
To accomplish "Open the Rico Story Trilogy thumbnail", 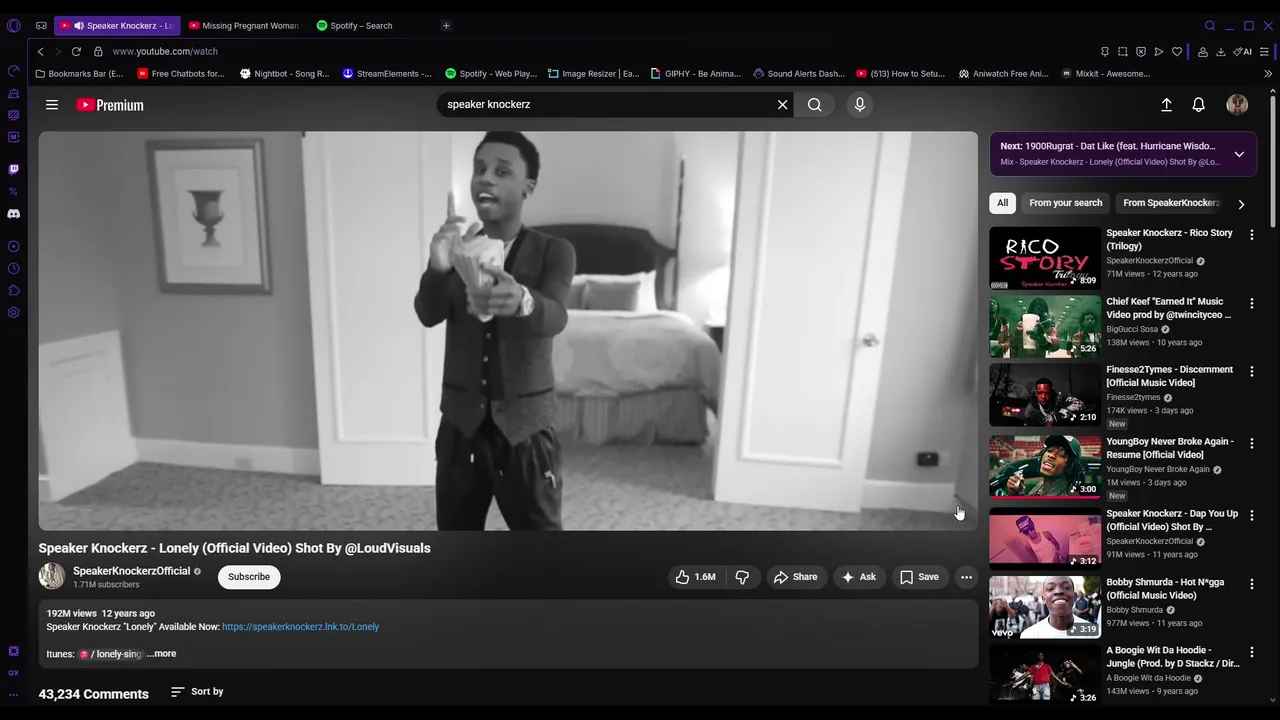I will [x=1045, y=258].
